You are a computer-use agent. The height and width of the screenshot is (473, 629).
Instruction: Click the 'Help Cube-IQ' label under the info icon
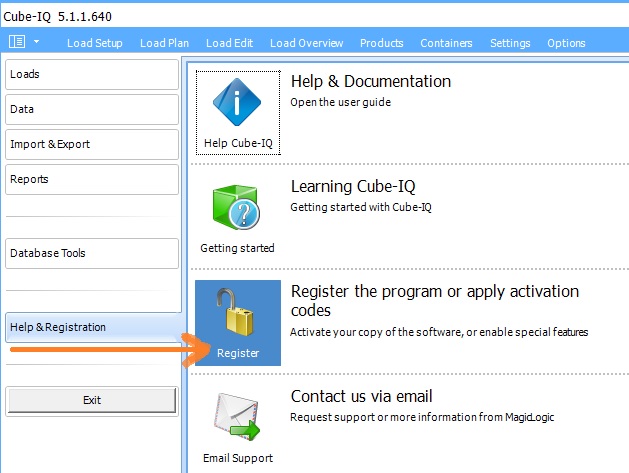pos(238,143)
